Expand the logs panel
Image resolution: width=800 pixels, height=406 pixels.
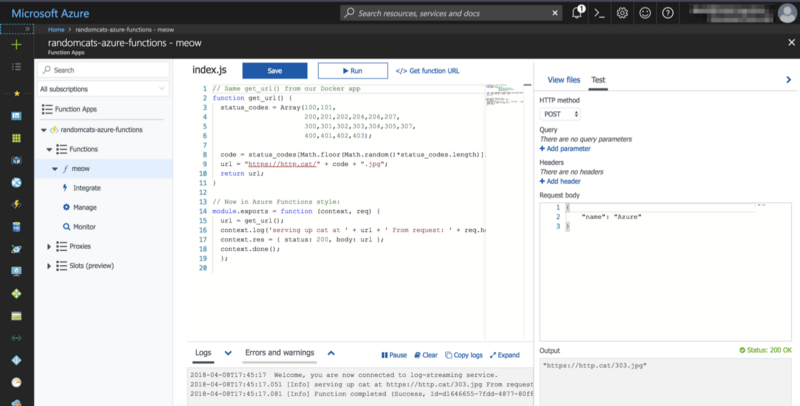pyautogui.click(x=505, y=355)
